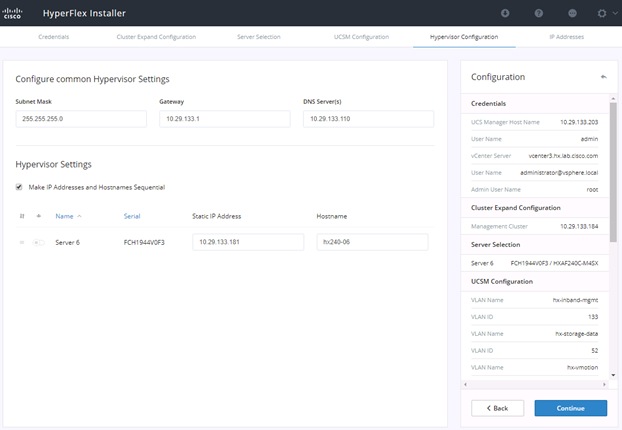
Task: Expand the settings gear dropdown chevron
Action: click(x=615, y=13)
